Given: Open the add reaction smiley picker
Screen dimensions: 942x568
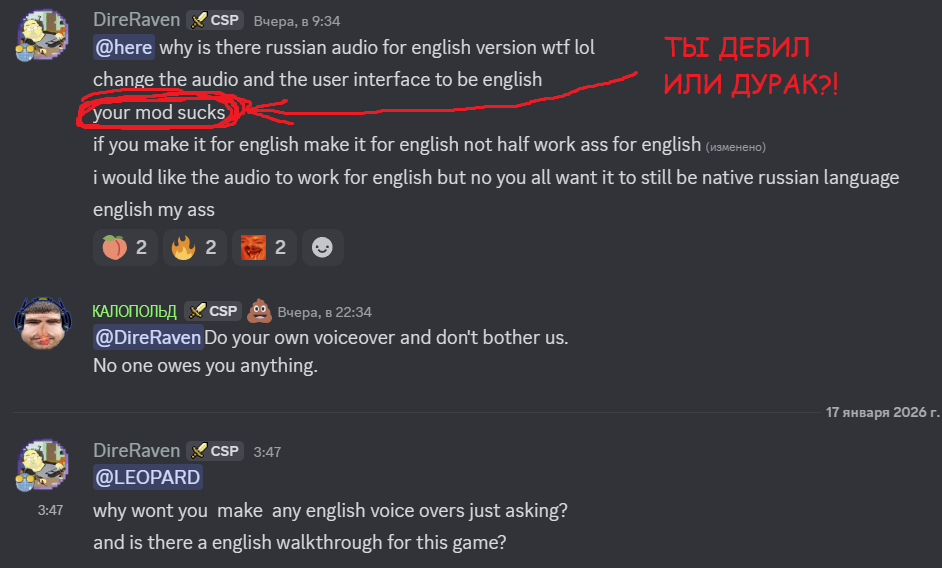Looking at the screenshot, I should point(323,247).
